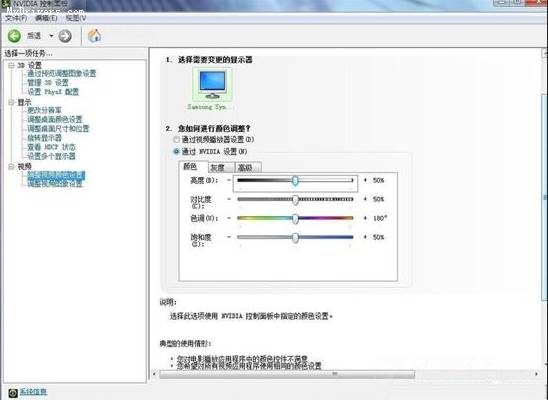Click horizontal scrollbar left arrow
548x400 pixels.
(x=154, y=374)
